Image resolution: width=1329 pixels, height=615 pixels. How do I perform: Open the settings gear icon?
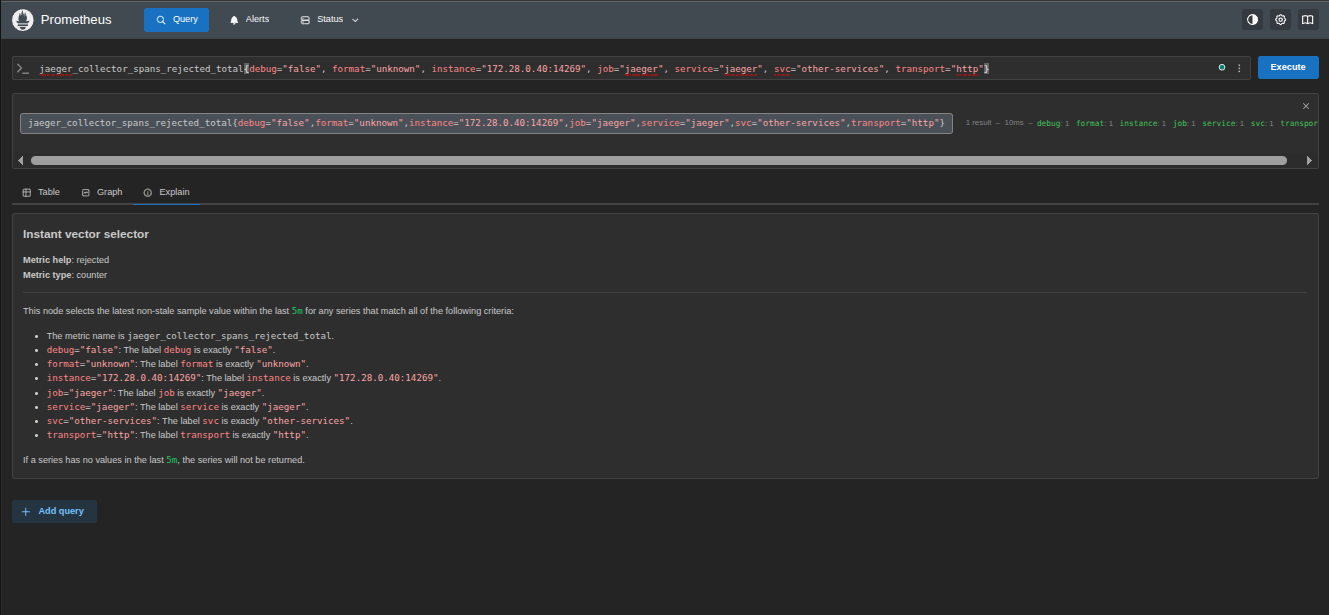click(1280, 20)
